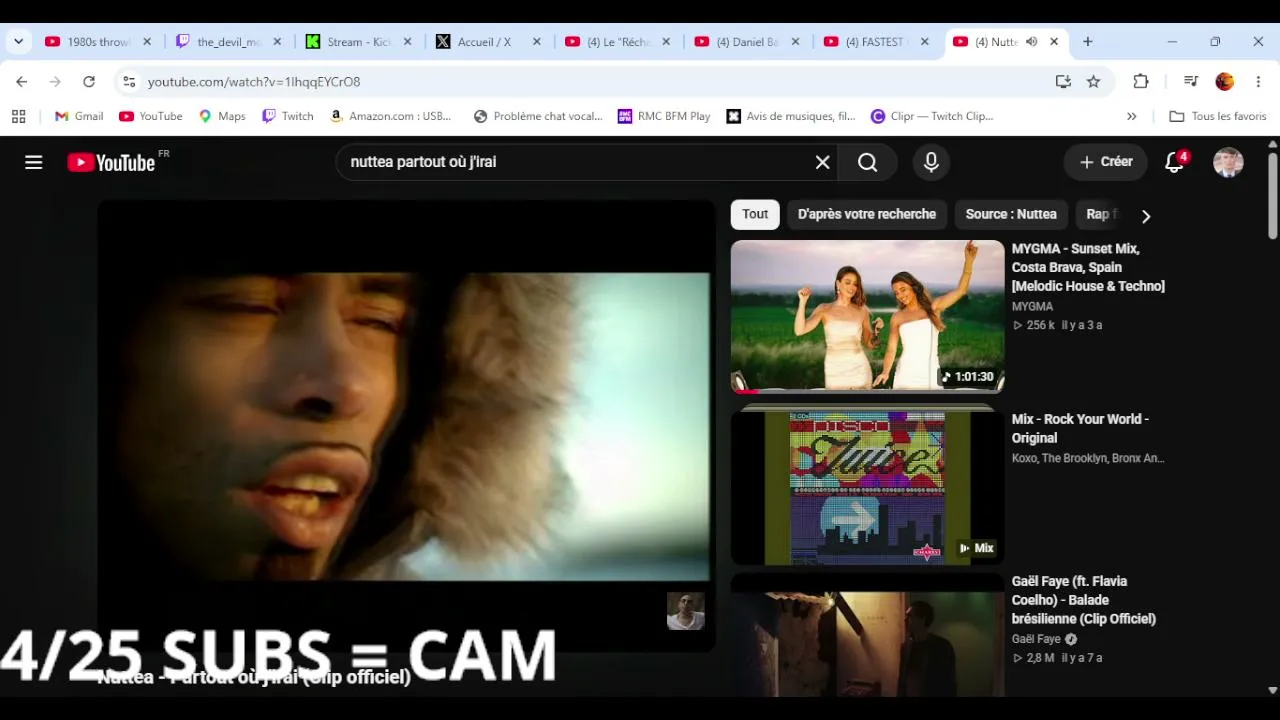Start voice search with the microphone

(931, 162)
